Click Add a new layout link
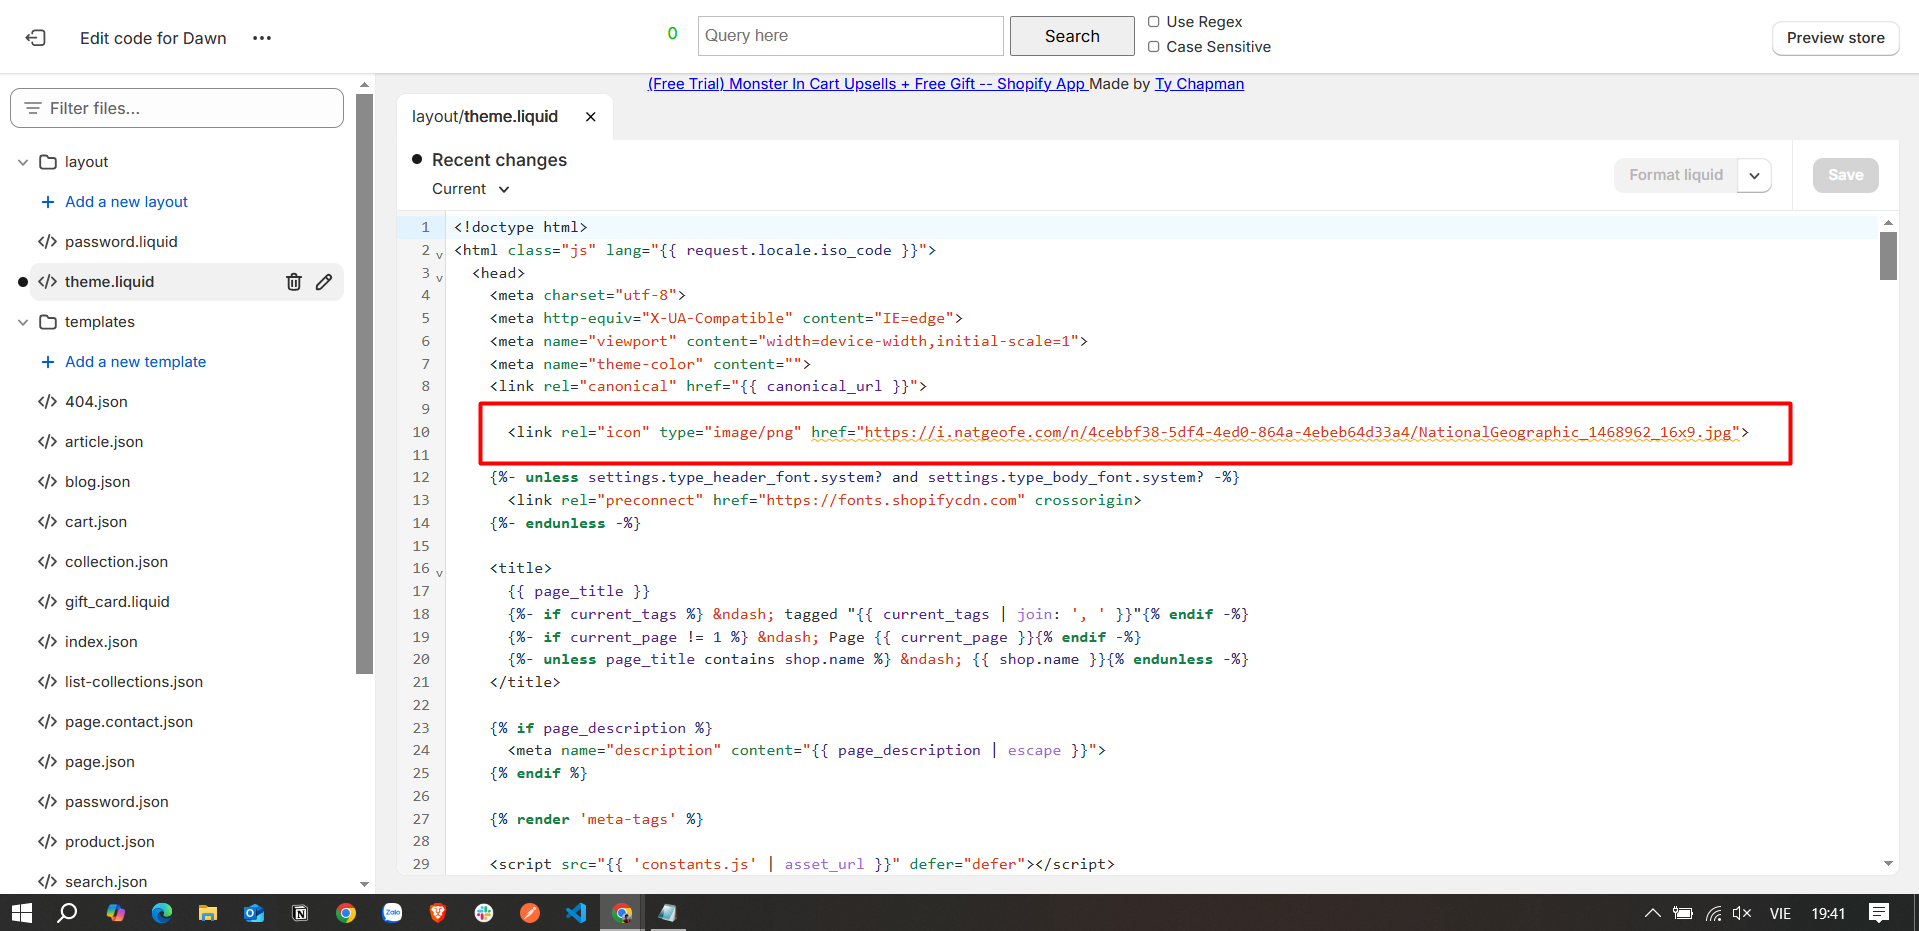 point(126,202)
